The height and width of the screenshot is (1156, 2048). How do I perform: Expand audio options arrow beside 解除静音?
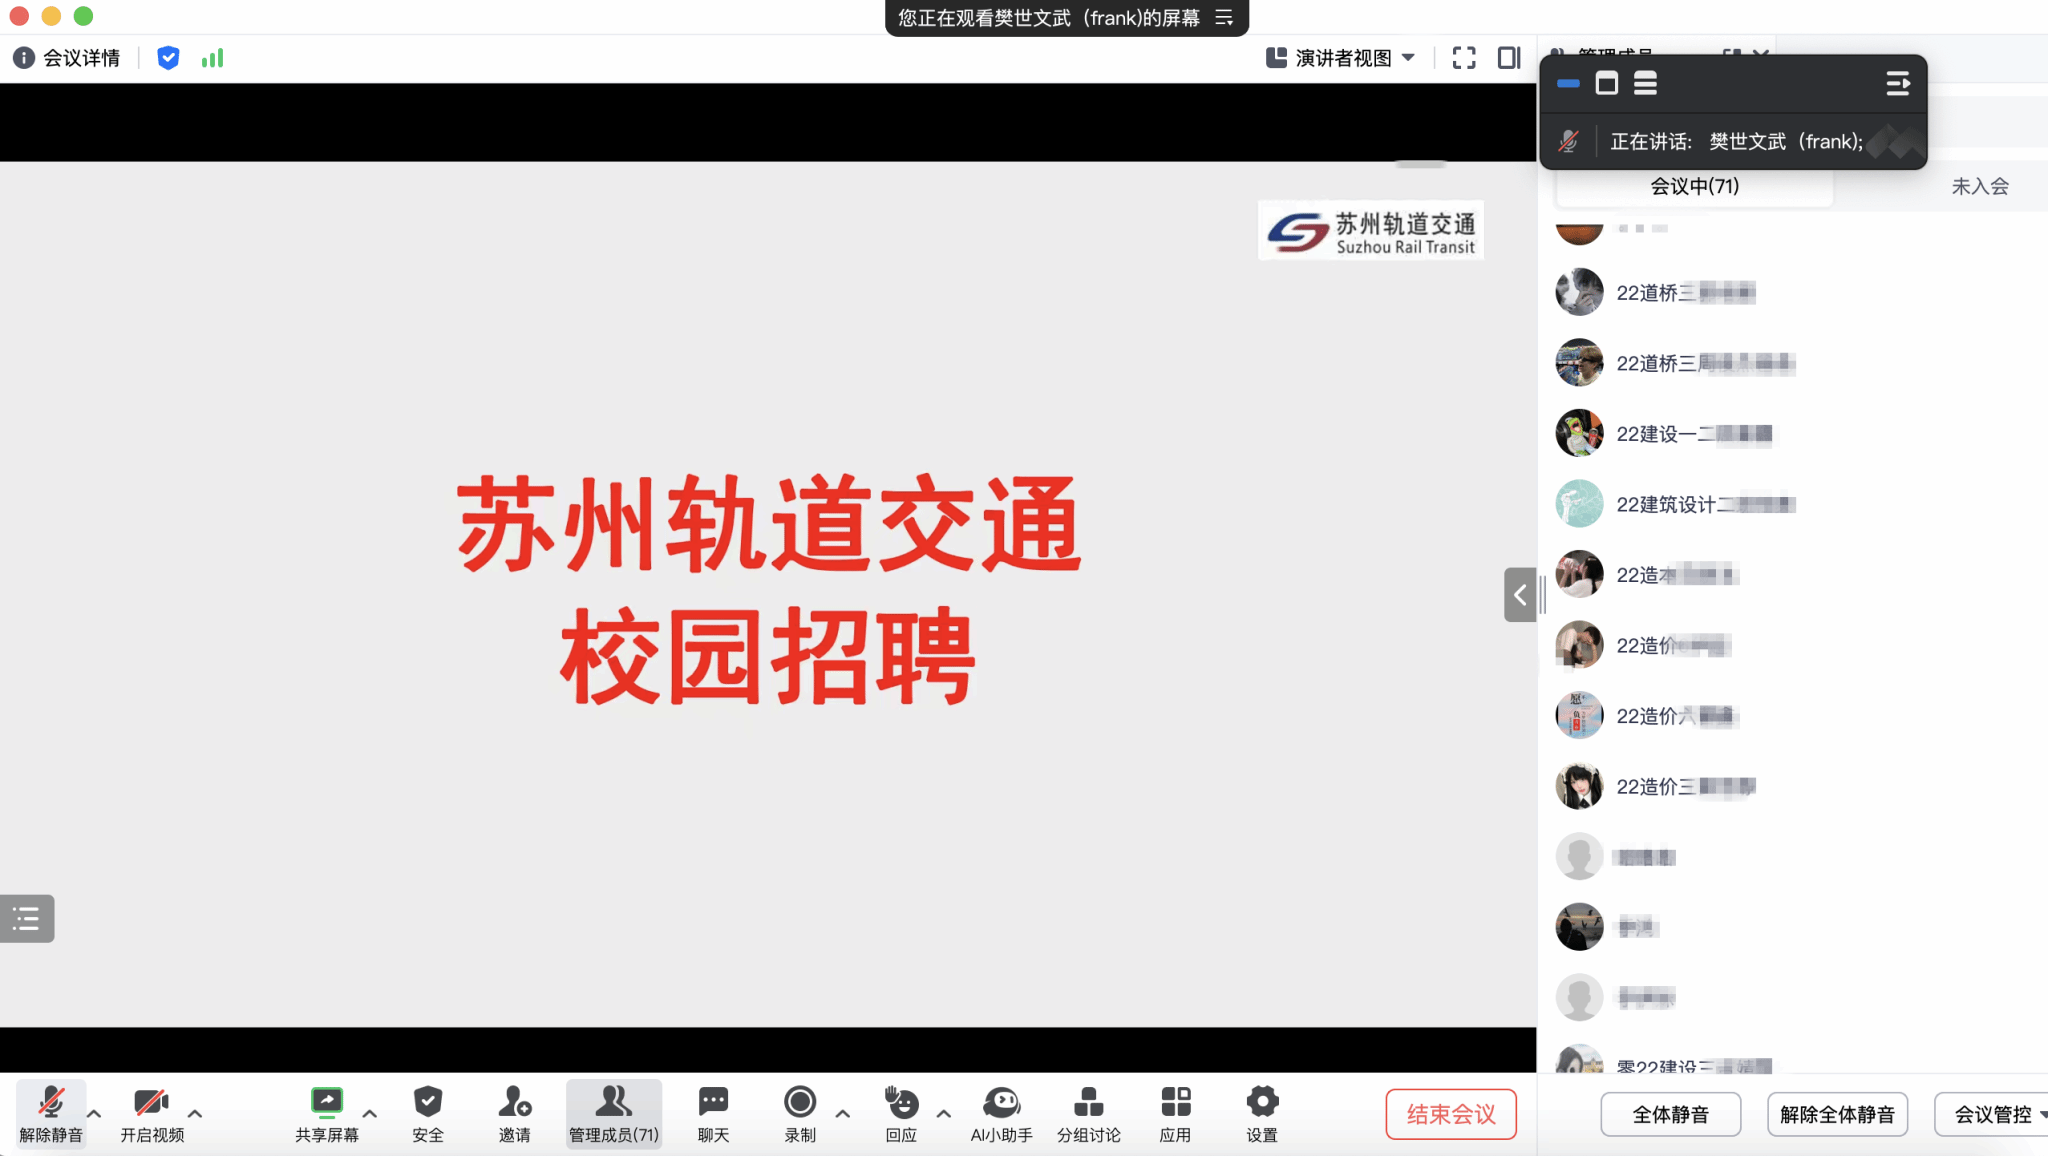pos(94,1113)
